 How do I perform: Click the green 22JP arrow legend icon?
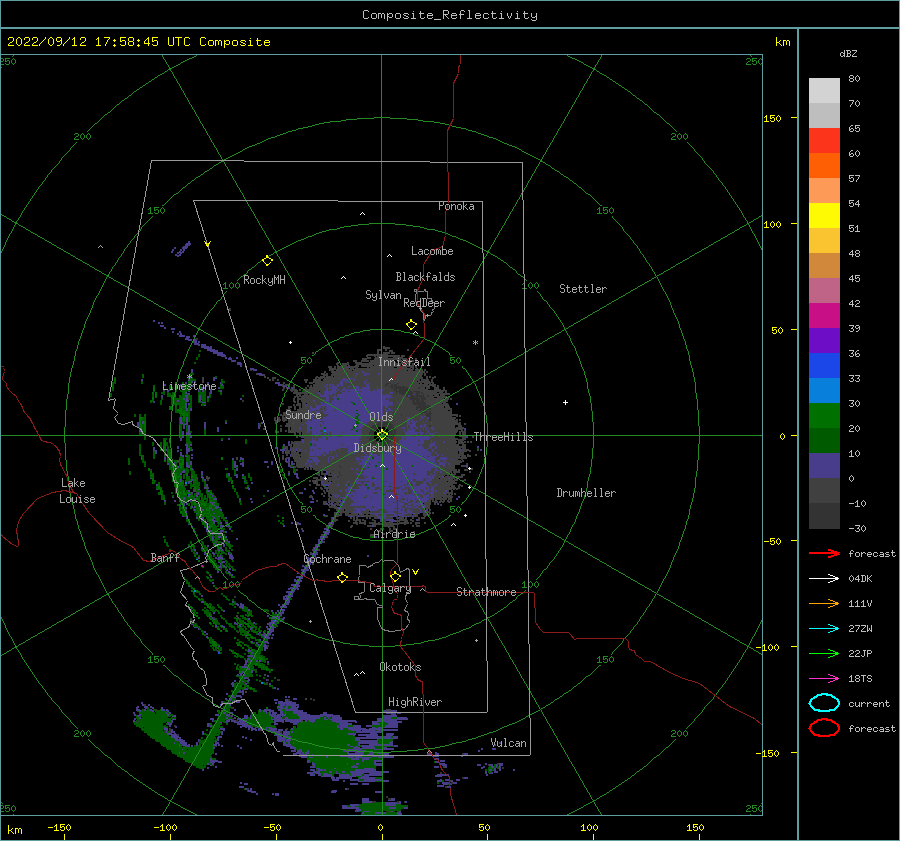[824, 653]
